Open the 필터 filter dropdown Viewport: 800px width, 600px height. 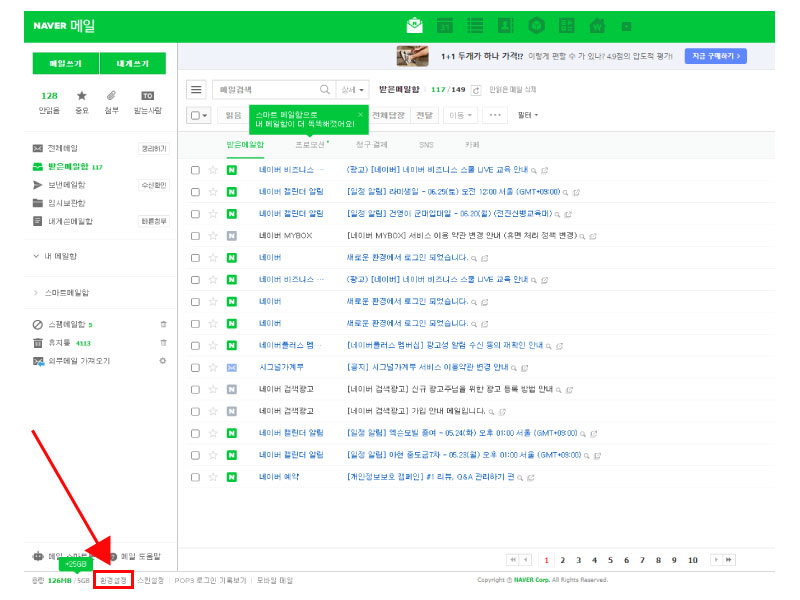tap(528, 115)
